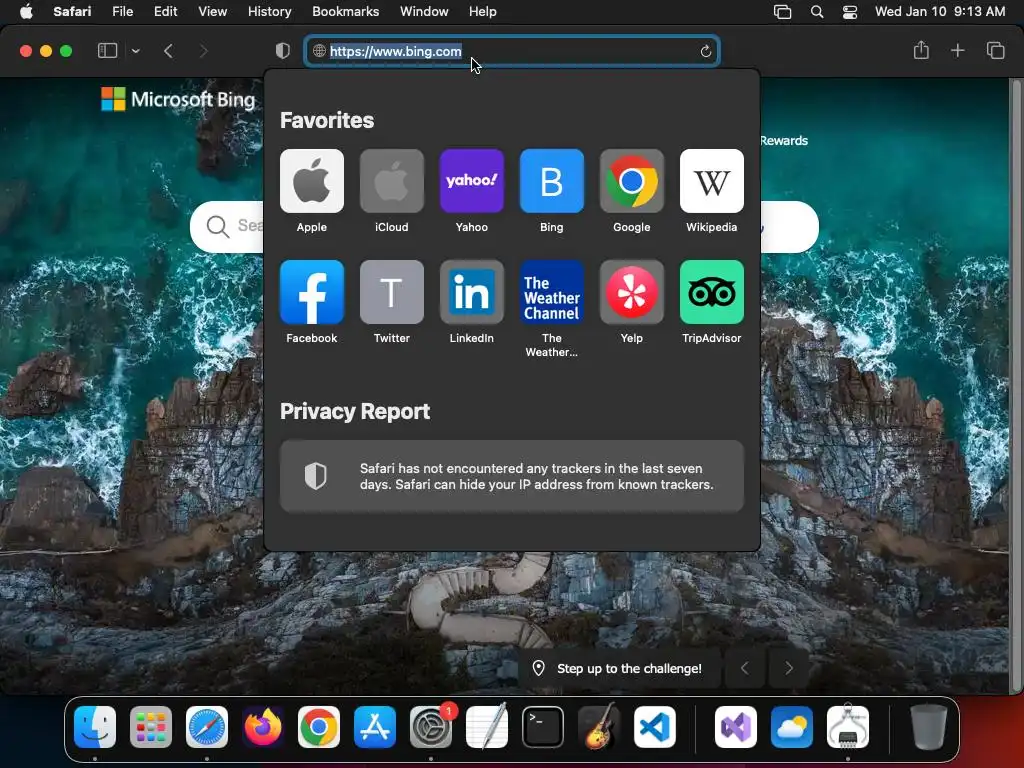Click the date and time in menu bar
Screen dimensions: 1024x768
(940, 12)
